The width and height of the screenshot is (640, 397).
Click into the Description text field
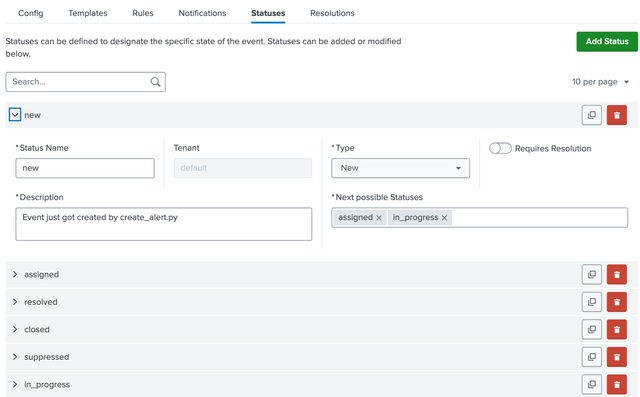[164, 224]
